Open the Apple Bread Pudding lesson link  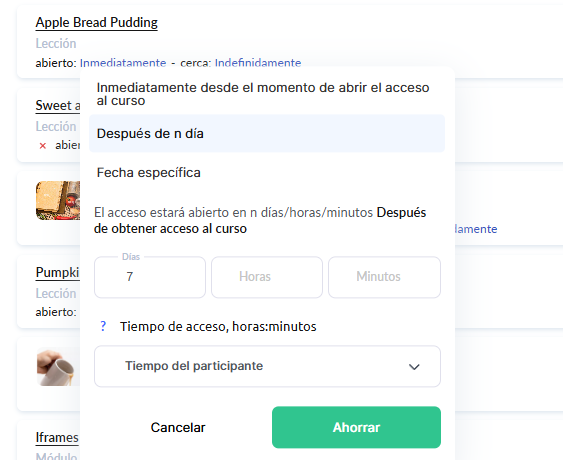[97, 23]
